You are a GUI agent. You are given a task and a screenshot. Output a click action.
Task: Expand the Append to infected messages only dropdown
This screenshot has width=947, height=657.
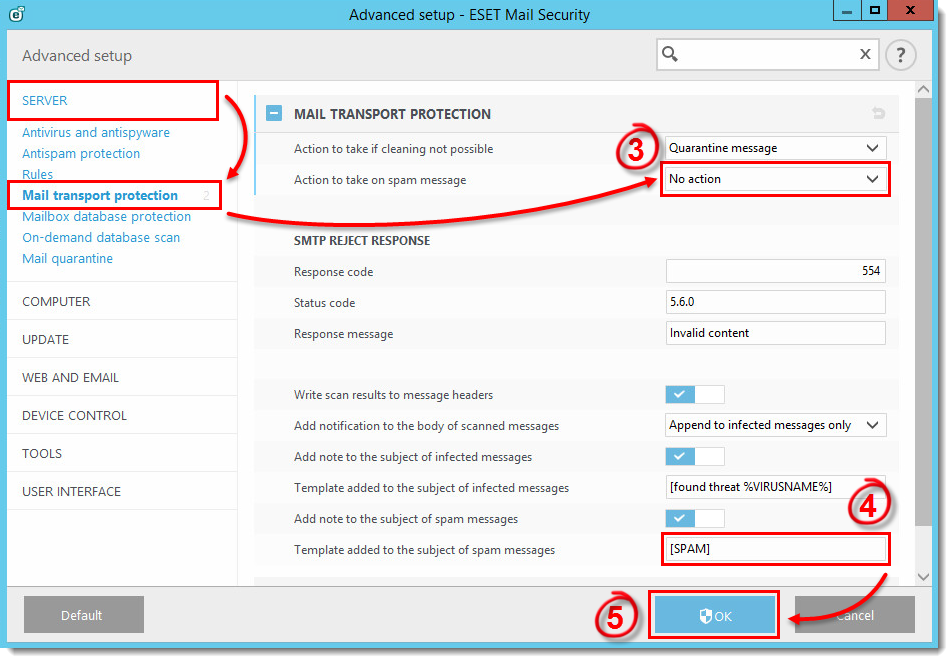click(775, 424)
